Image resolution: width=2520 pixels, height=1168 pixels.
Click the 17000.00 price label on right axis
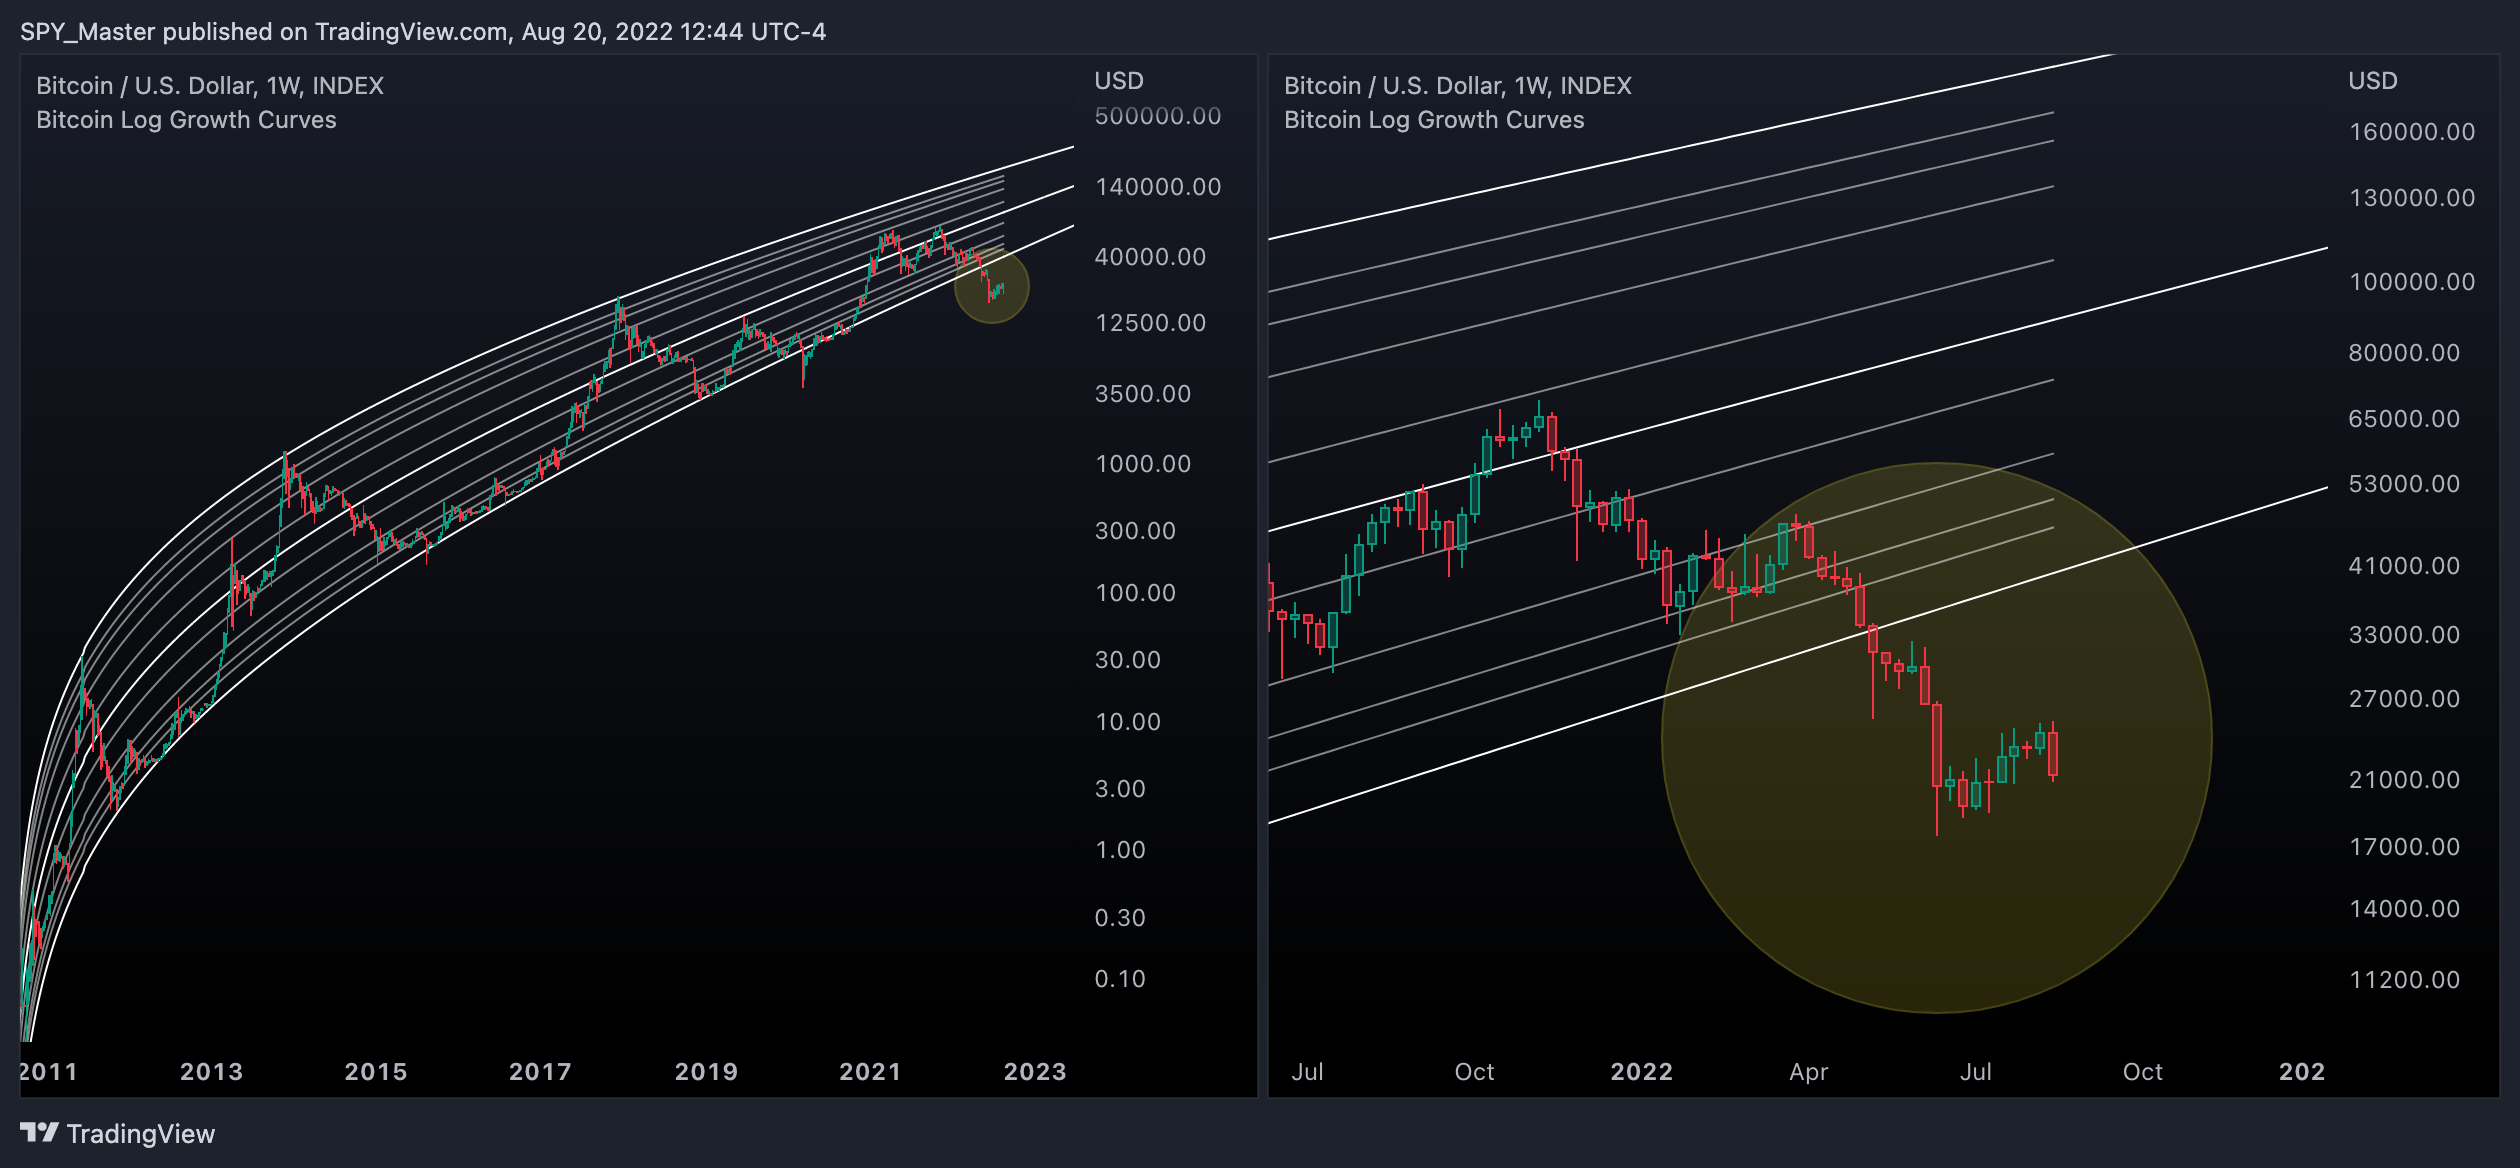(2404, 847)
